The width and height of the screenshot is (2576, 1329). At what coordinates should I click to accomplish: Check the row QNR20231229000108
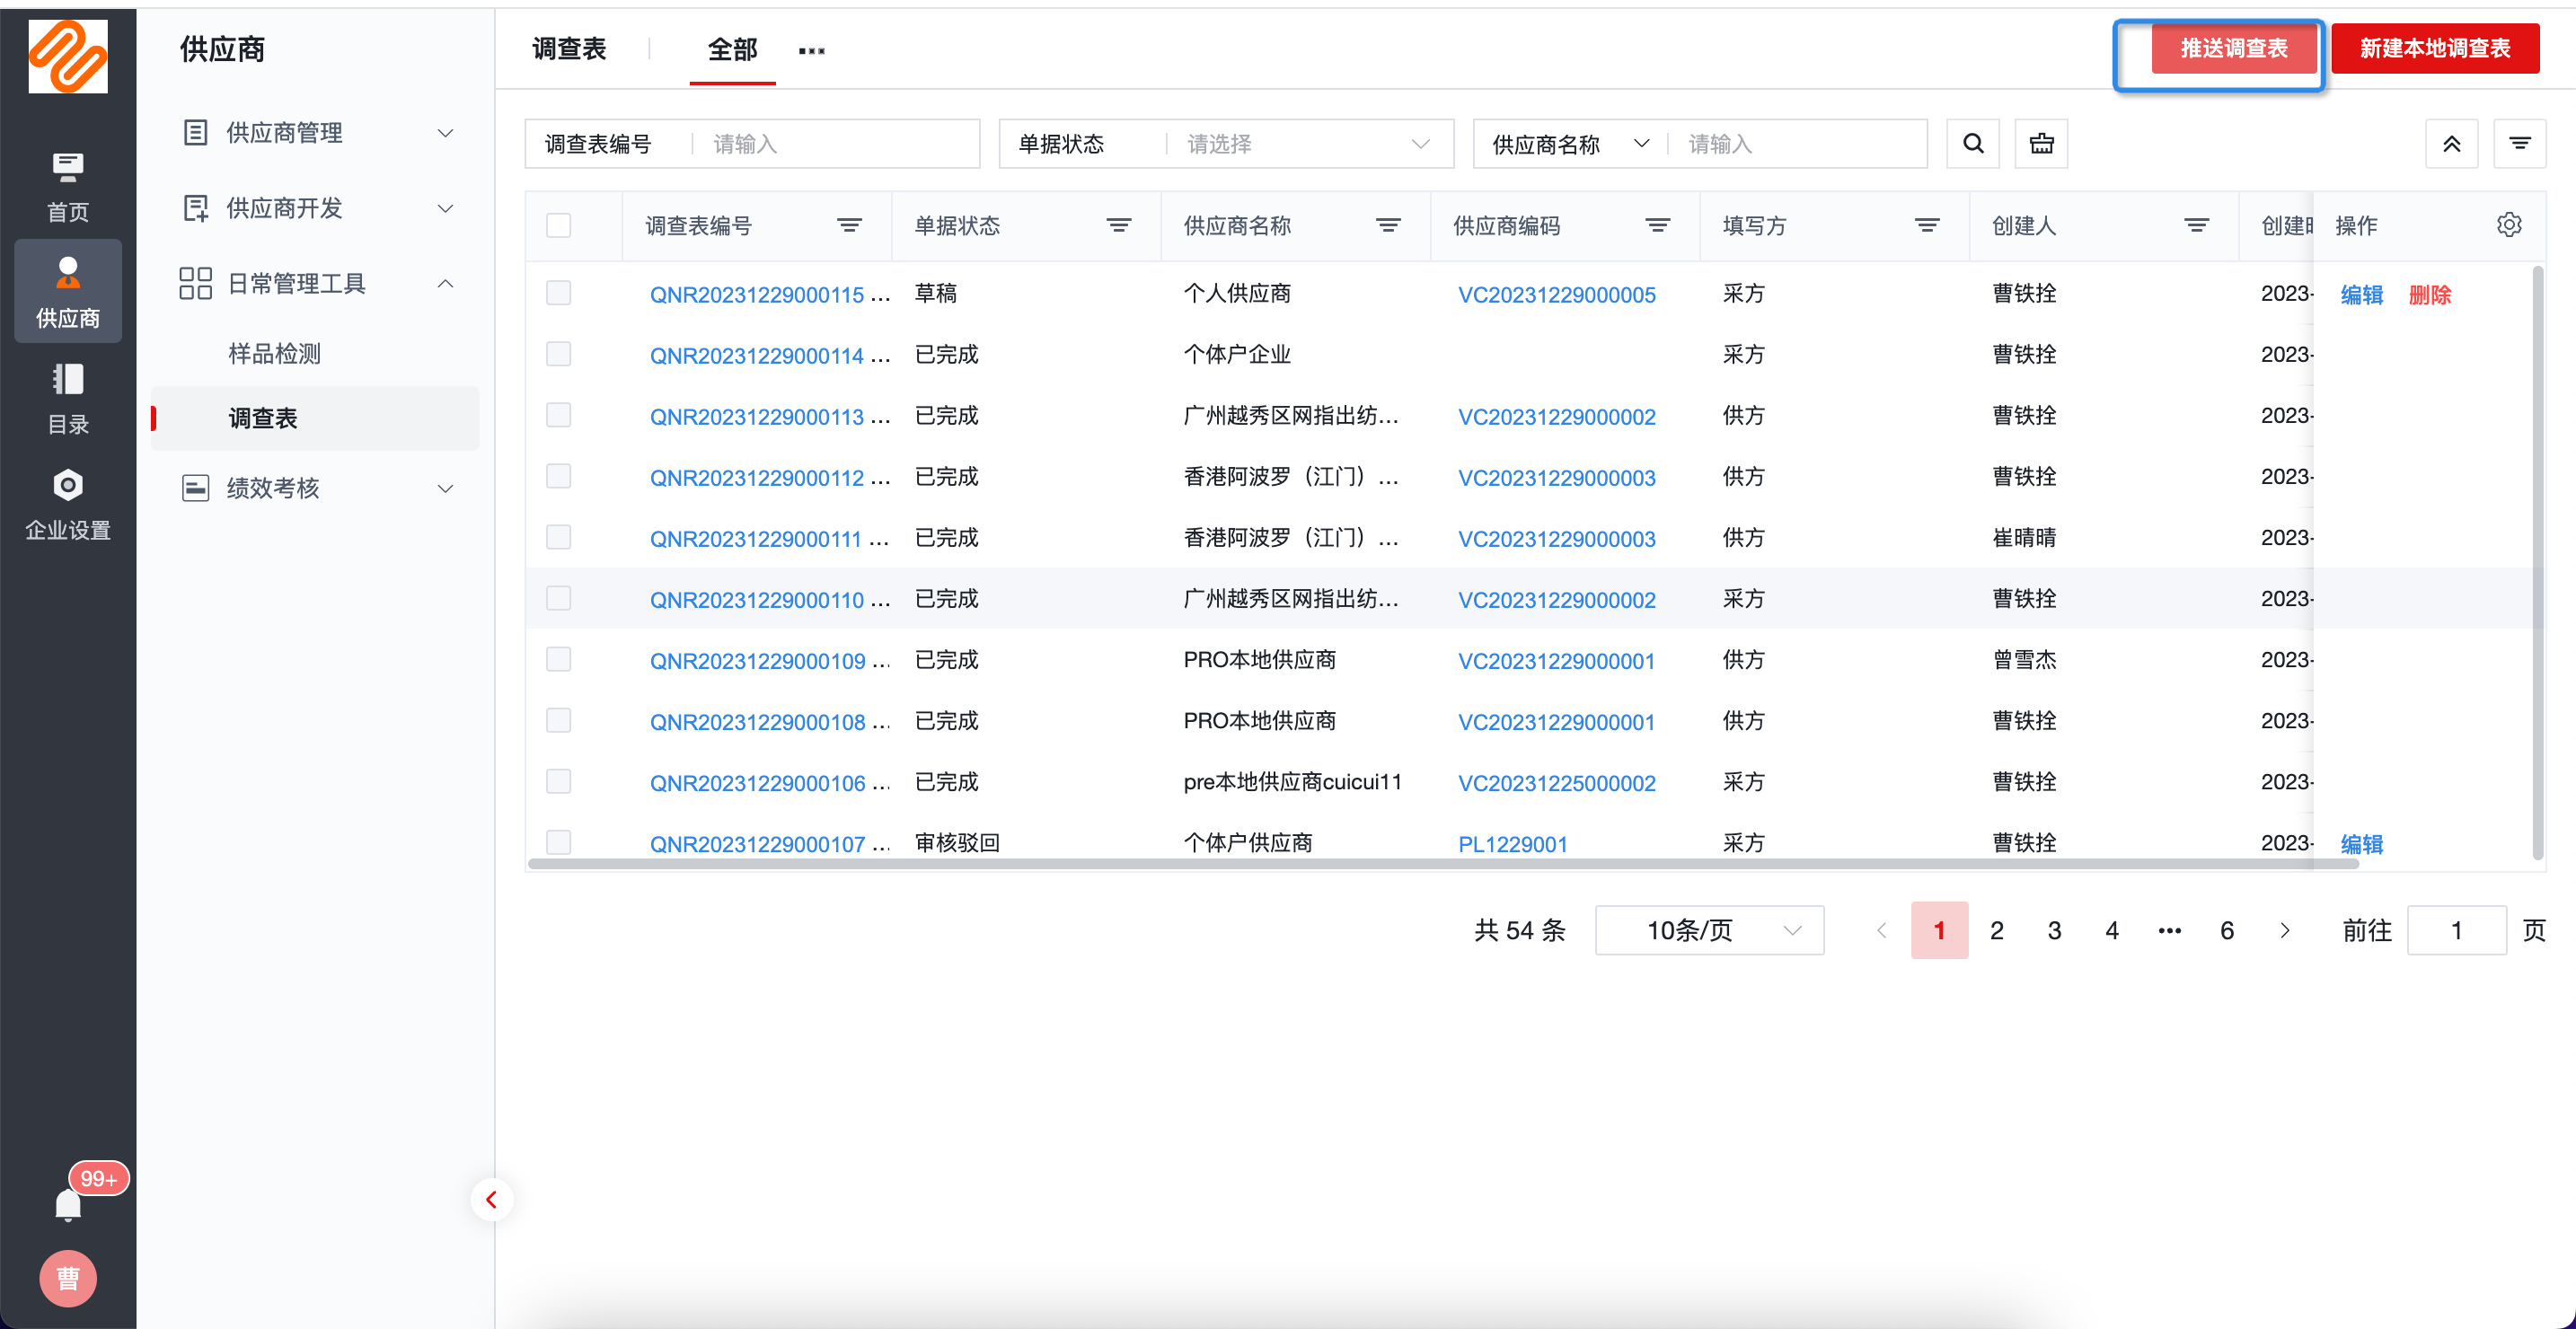click(558, 719)
